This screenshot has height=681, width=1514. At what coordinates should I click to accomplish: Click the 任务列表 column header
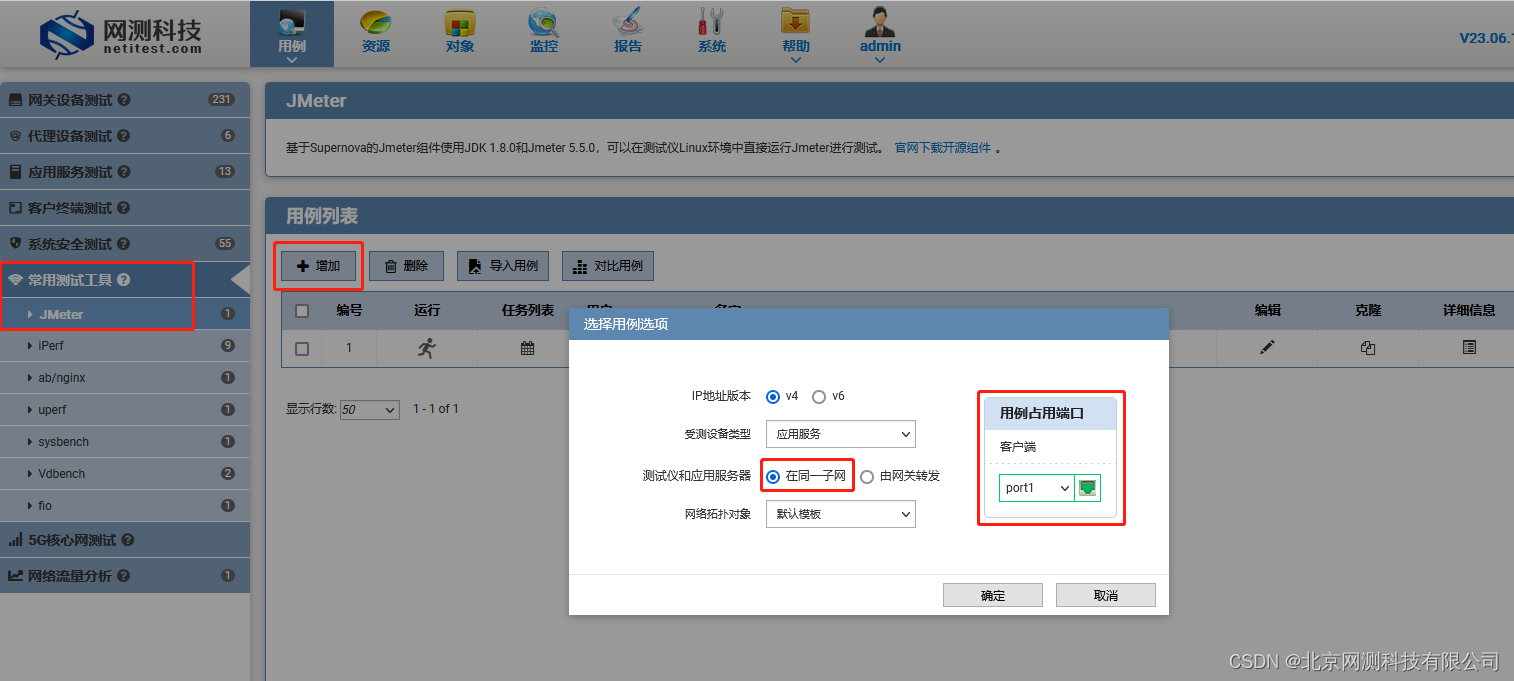click(528, 311)
